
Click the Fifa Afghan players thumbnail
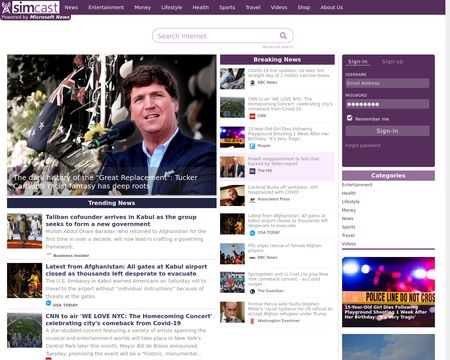click(232, 254)
